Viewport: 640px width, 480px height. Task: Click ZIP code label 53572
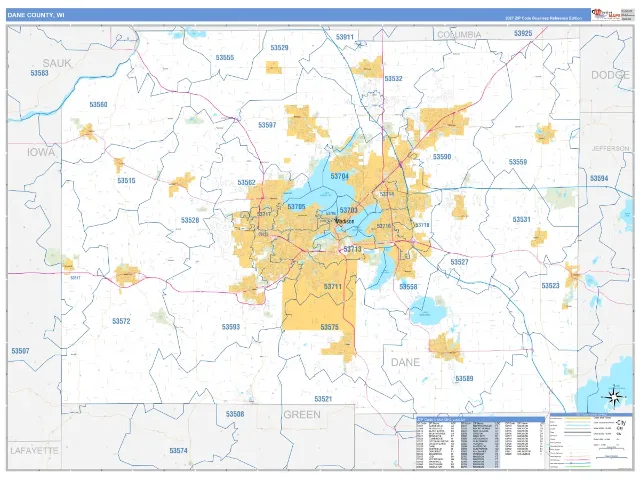pos(121,321)
